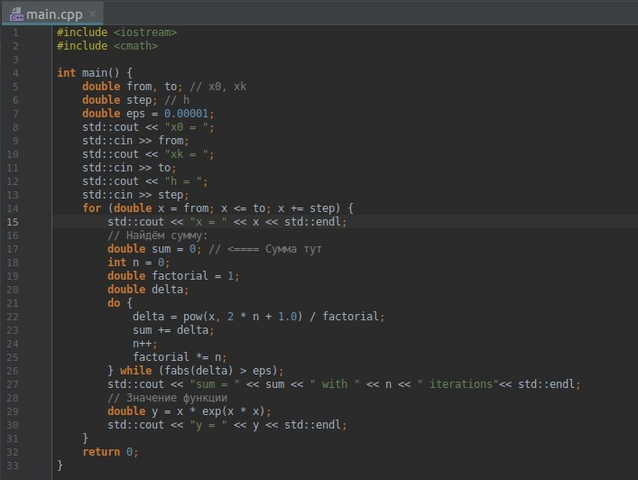Click the pow(x, 2 * n + 1.0) call
Screen dimensions: 638x480
[x=243, y=316]
